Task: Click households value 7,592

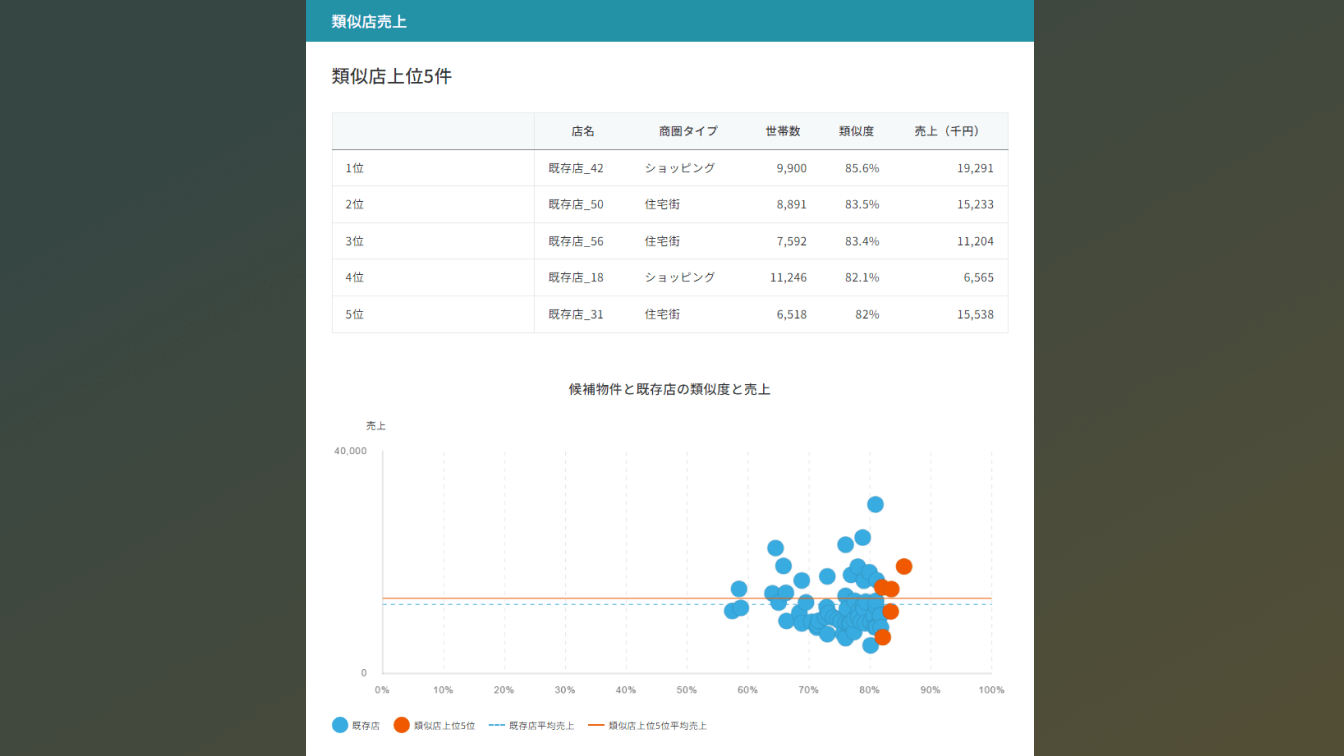Action: (791, 241)
